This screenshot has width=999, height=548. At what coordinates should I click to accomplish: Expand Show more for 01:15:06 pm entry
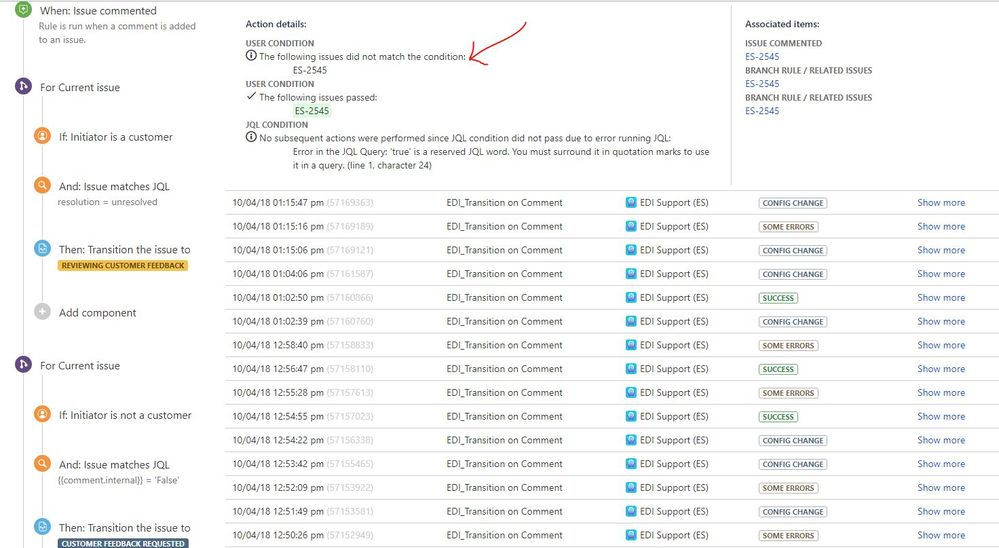(941, 250)
